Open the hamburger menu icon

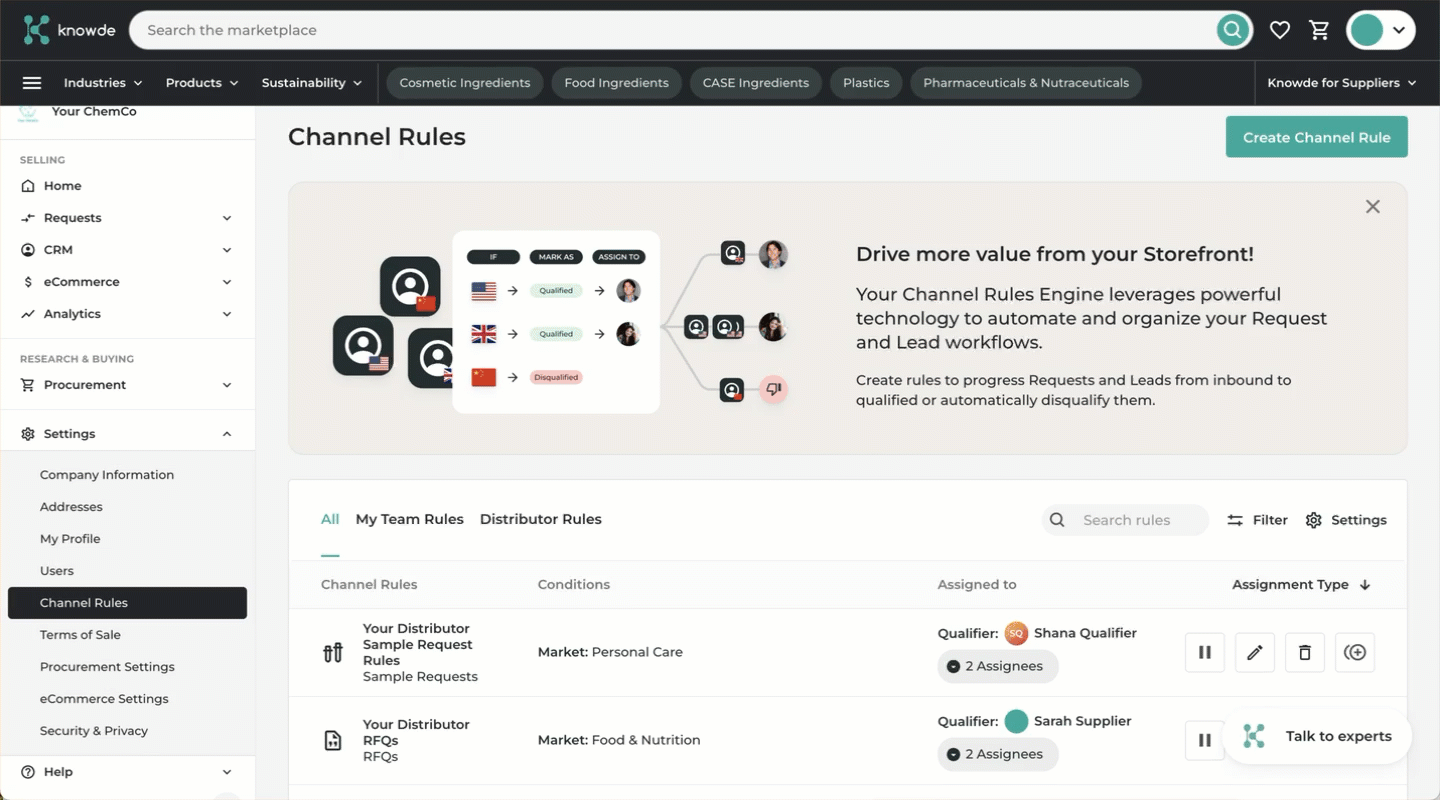(32, 83)
